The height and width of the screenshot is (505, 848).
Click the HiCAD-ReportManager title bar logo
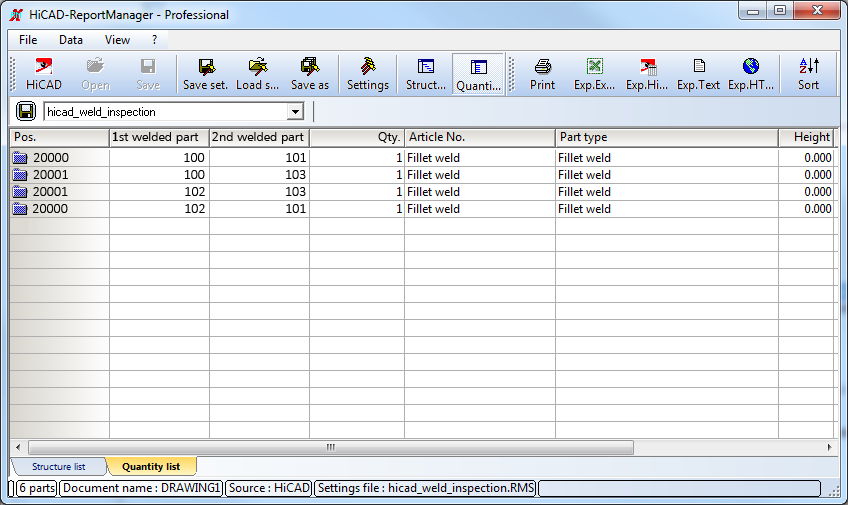coord(16,15)
